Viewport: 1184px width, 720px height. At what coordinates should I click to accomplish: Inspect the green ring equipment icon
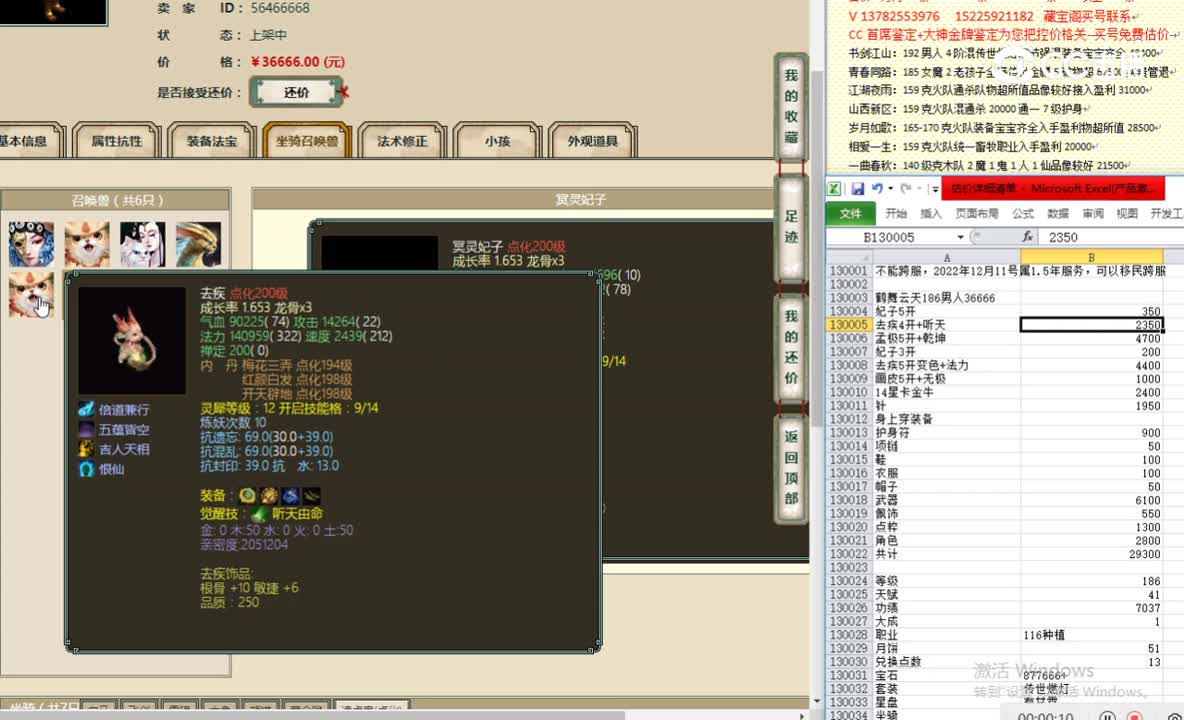pos(247,495)
